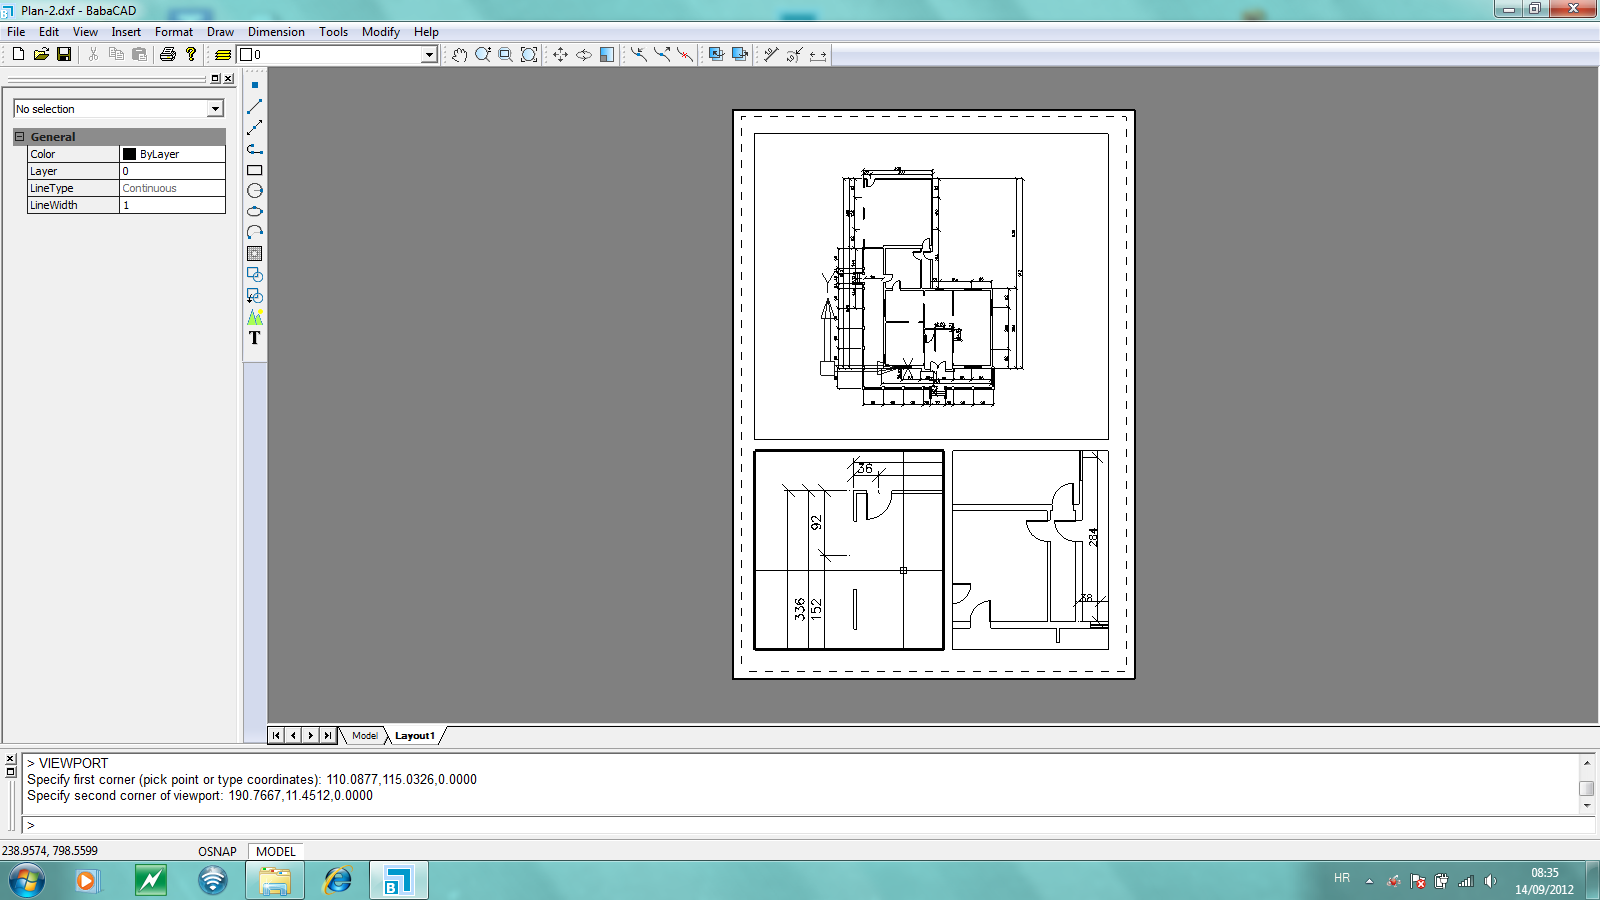Open the View menu

[x=85, y=32]
